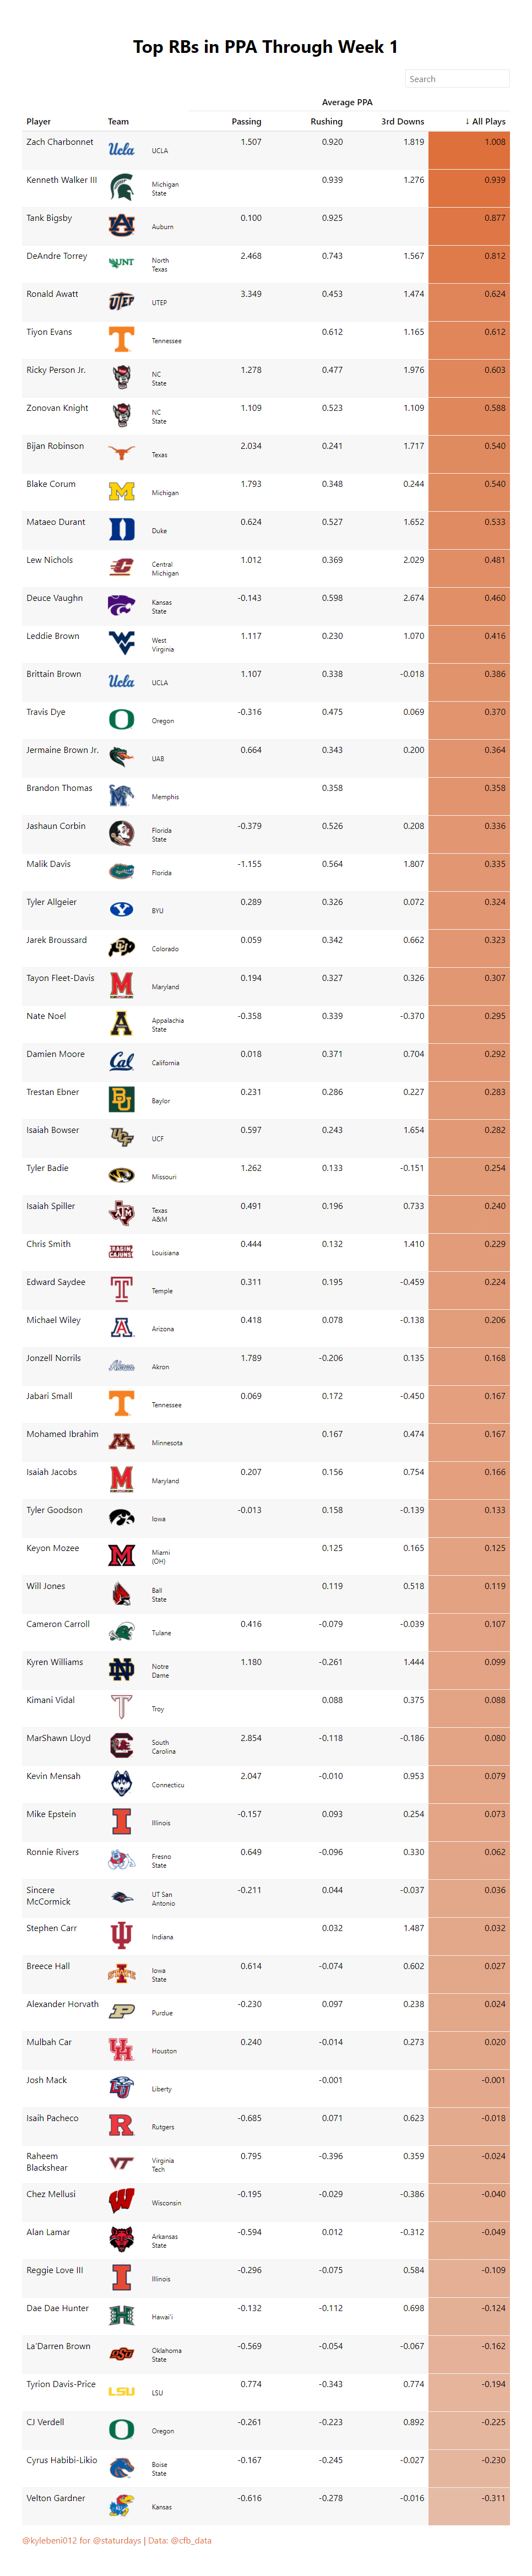Click the Kansas Jayhawks logo
The width and height of the screenshot is (532, 2576).
tap(121, 2505)
